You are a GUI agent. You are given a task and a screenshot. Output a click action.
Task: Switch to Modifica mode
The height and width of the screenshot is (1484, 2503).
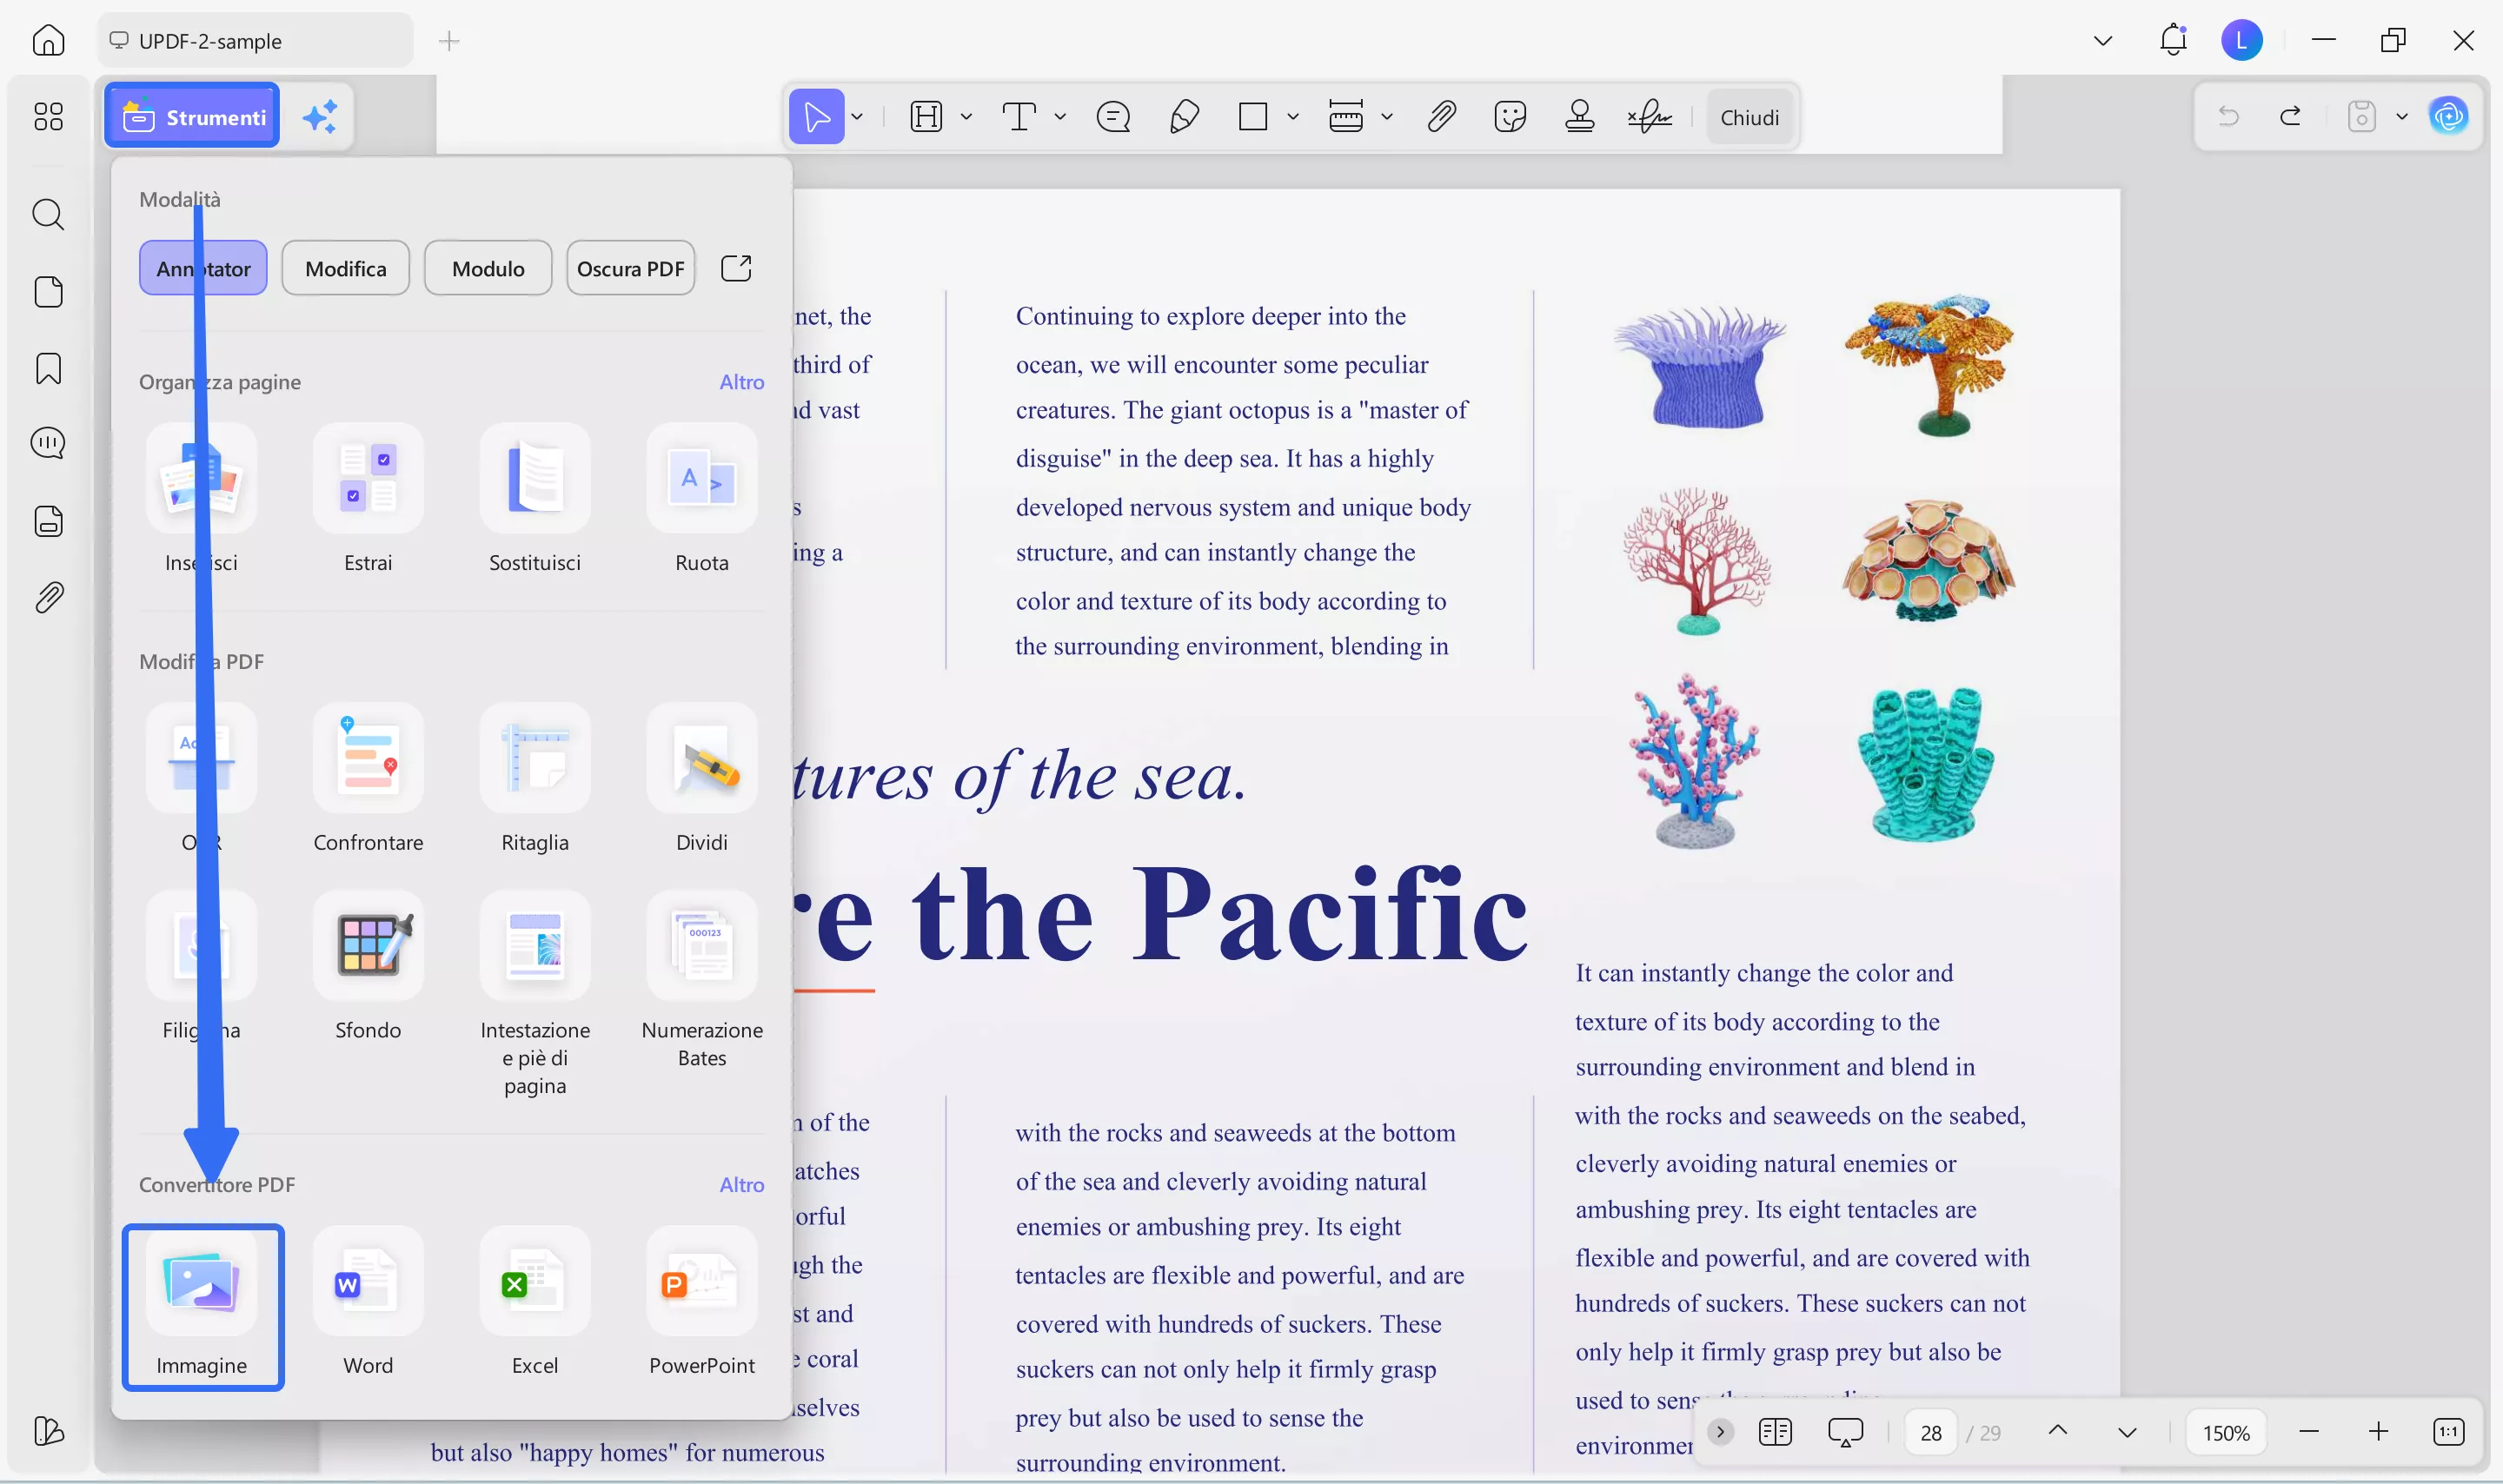pyautogui.click(x=346, y=268)
